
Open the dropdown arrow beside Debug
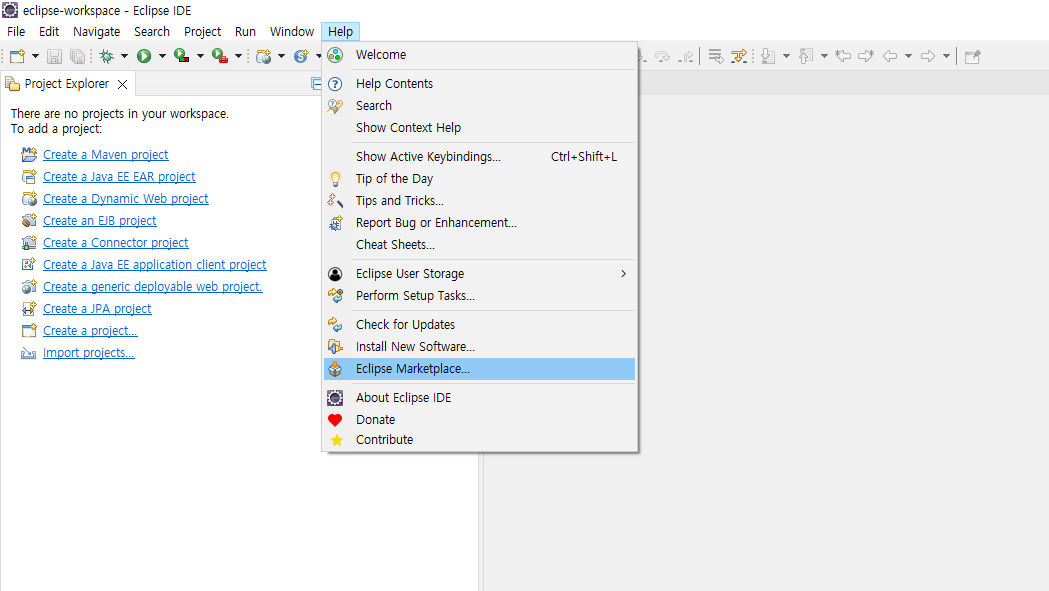124,56
